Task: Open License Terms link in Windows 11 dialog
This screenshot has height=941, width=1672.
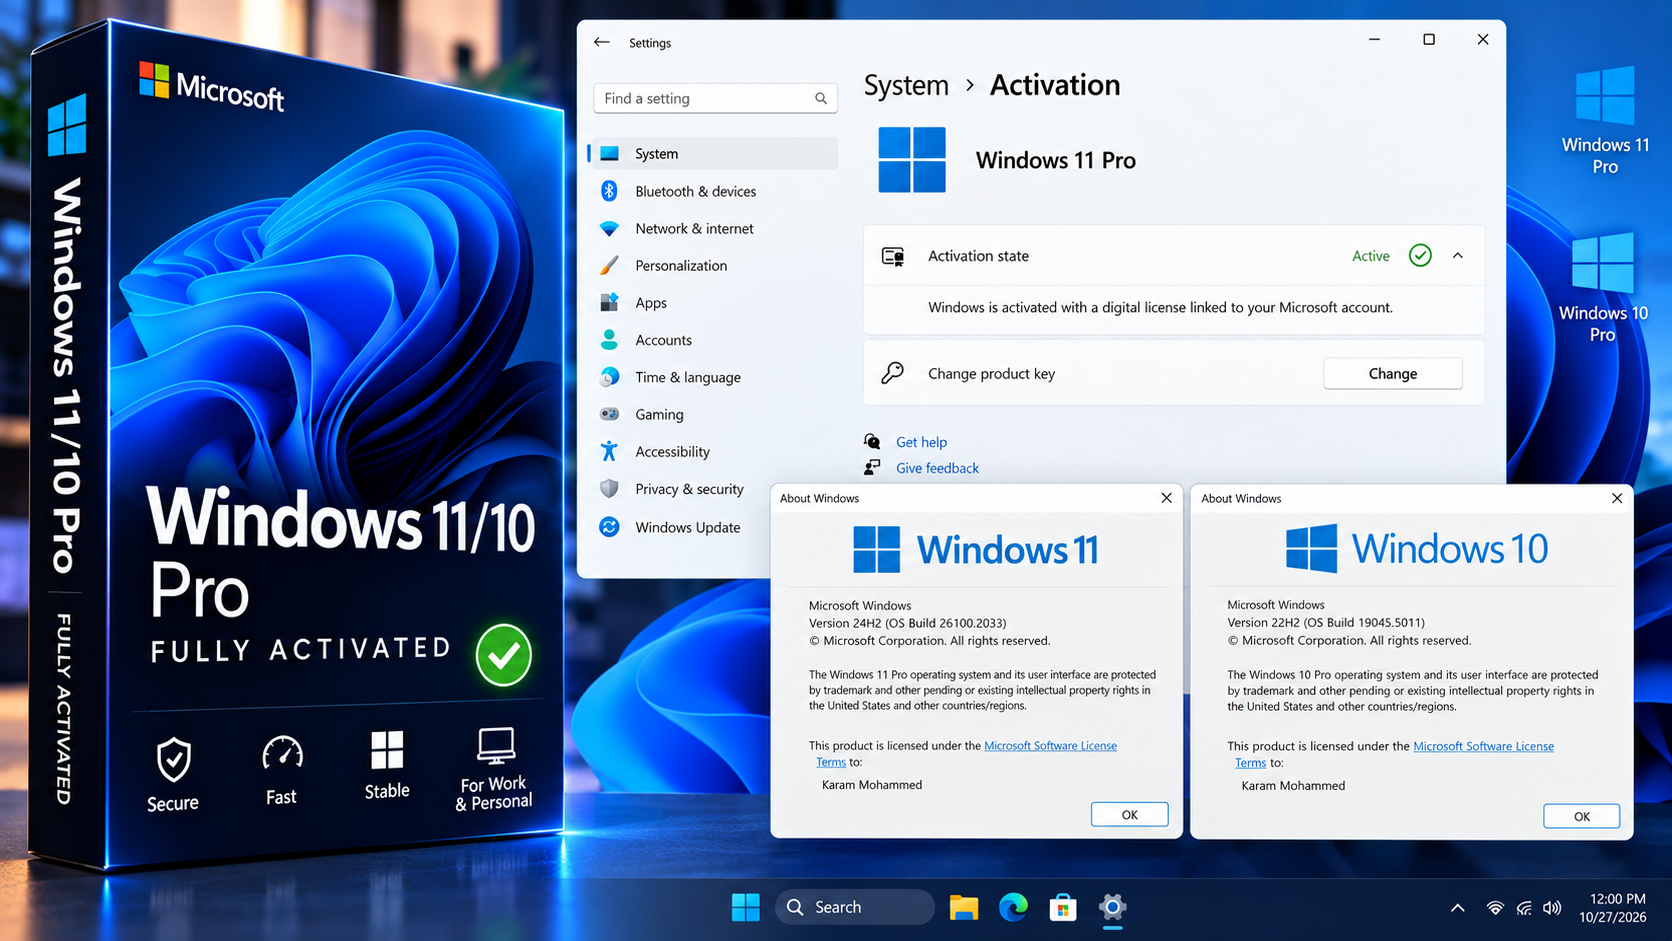Action: pyautogui.click(x=1050, y=746)
